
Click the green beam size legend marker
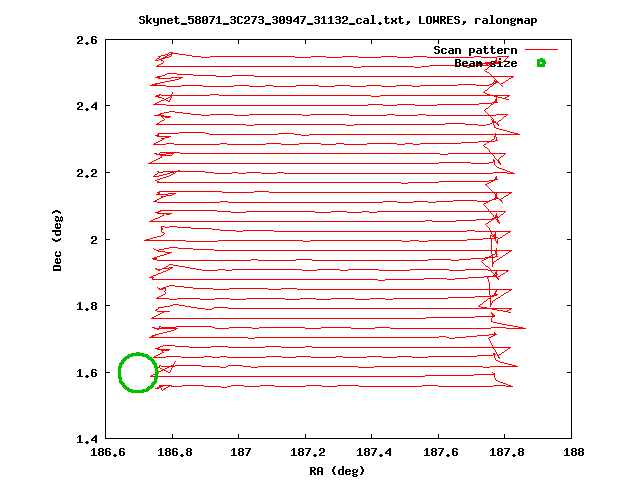click(541, 63)
